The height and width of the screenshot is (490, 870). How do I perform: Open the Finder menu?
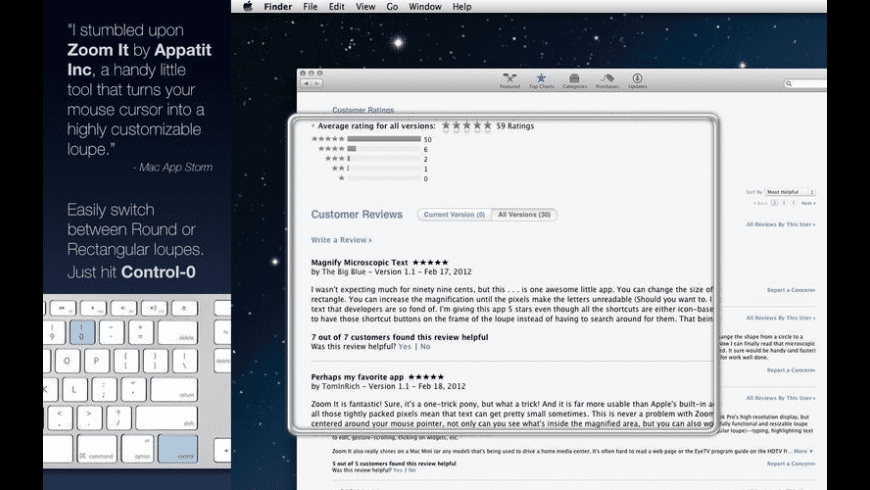(278, 7)
